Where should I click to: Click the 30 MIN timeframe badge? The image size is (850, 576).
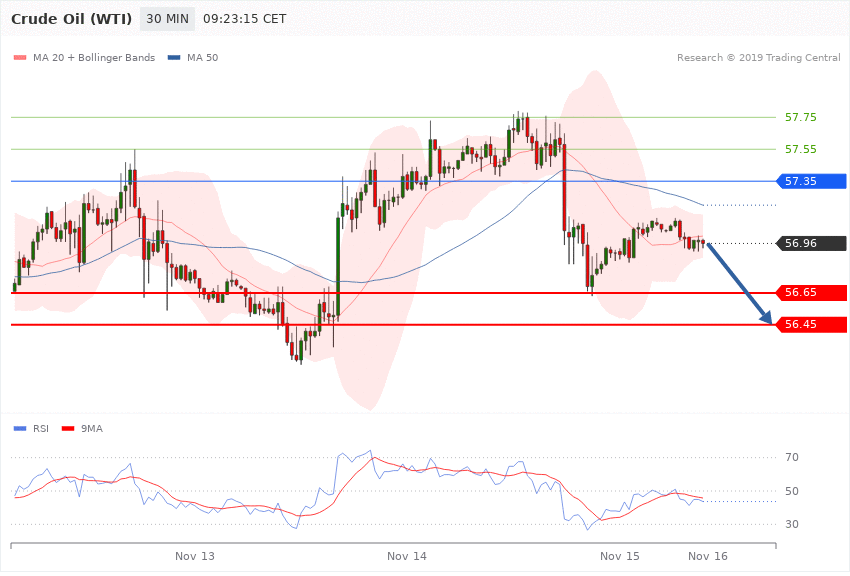[x=168, y=19]
